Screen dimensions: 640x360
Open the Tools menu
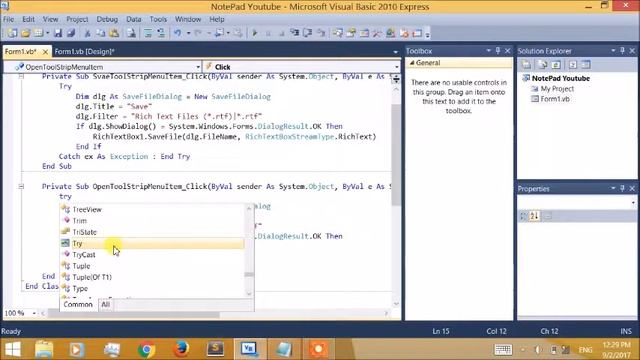[158, 19]
